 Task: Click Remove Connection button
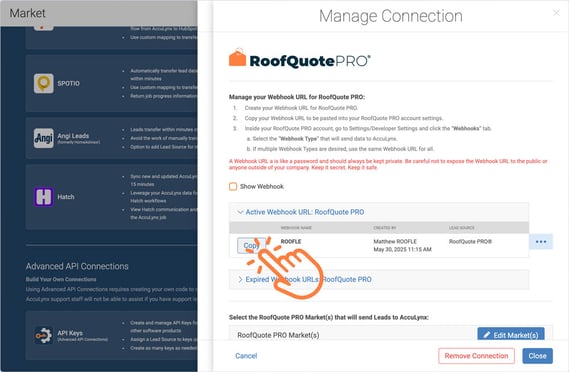pos(476,356)
